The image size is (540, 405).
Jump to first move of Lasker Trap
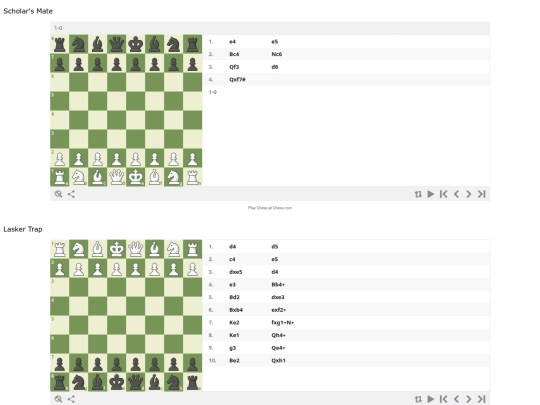(444, 399)
